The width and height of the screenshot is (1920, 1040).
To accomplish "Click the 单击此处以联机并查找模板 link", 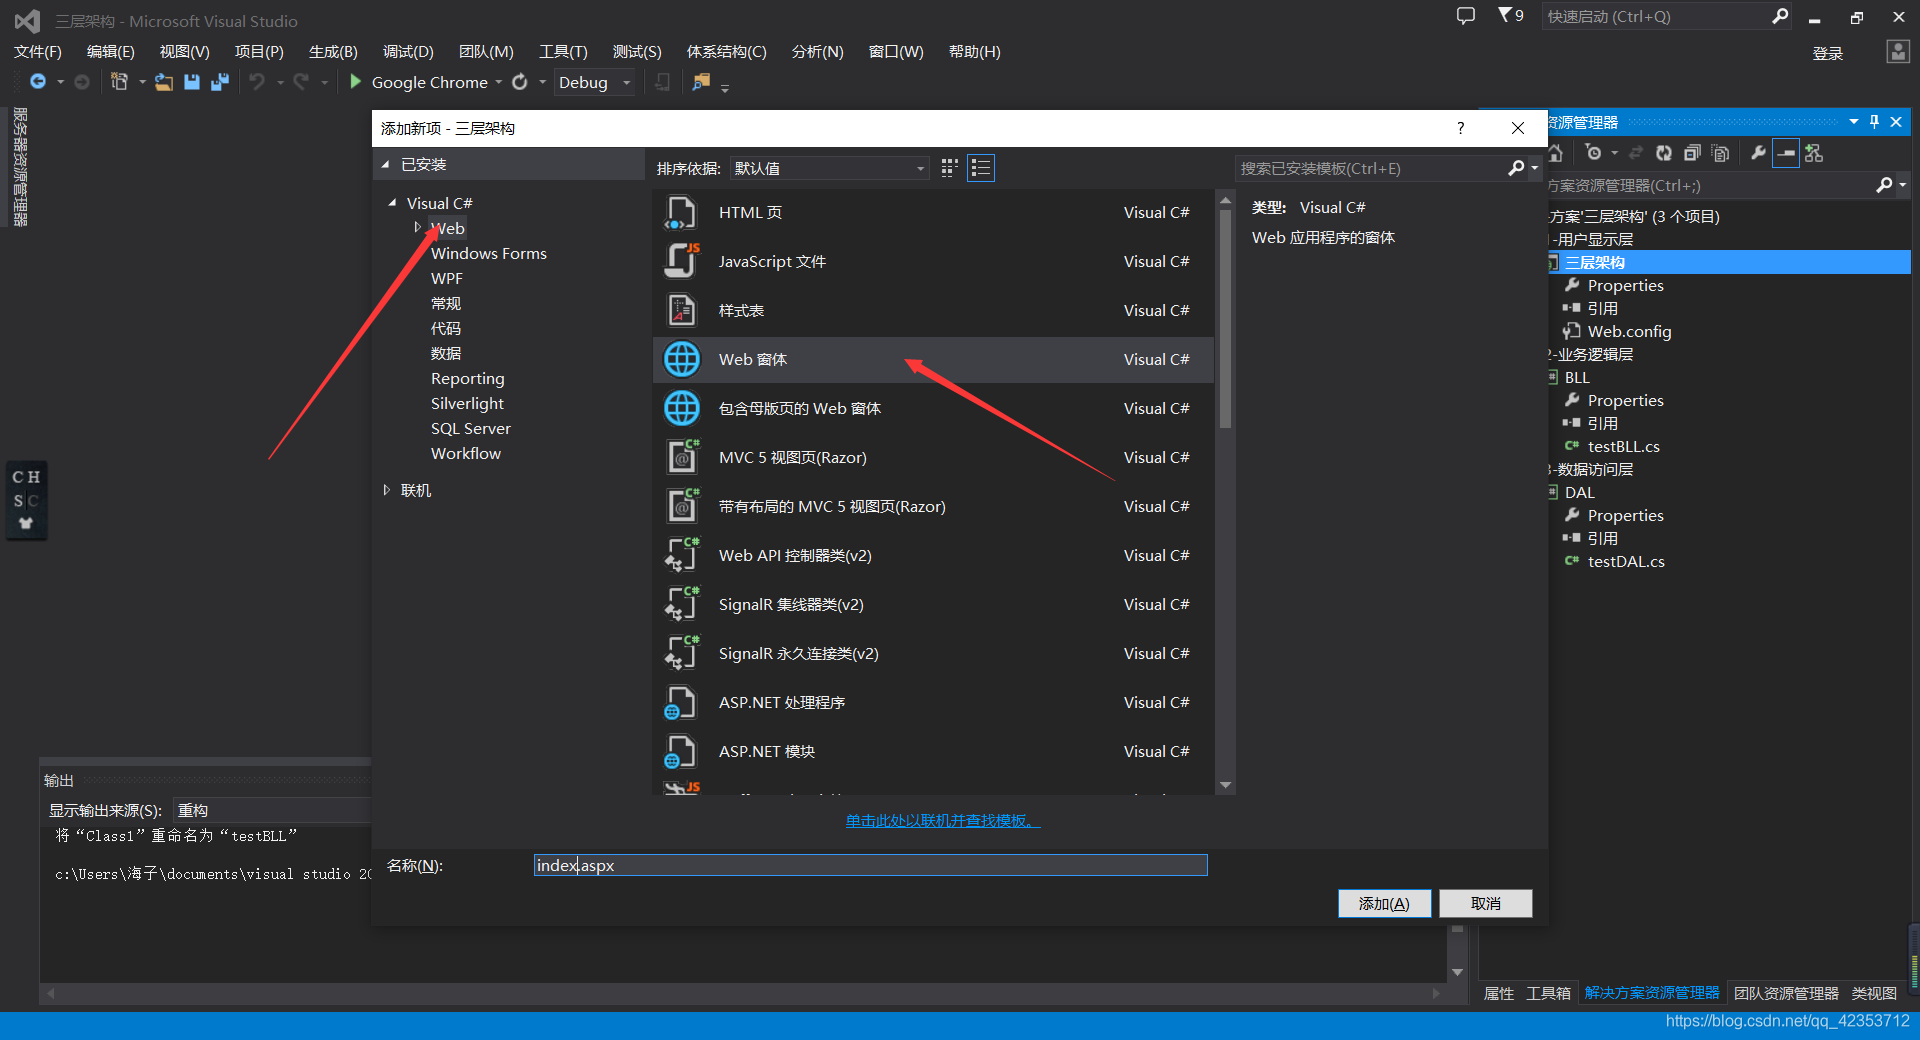I will pyautogui.click(x=943, y=820).
